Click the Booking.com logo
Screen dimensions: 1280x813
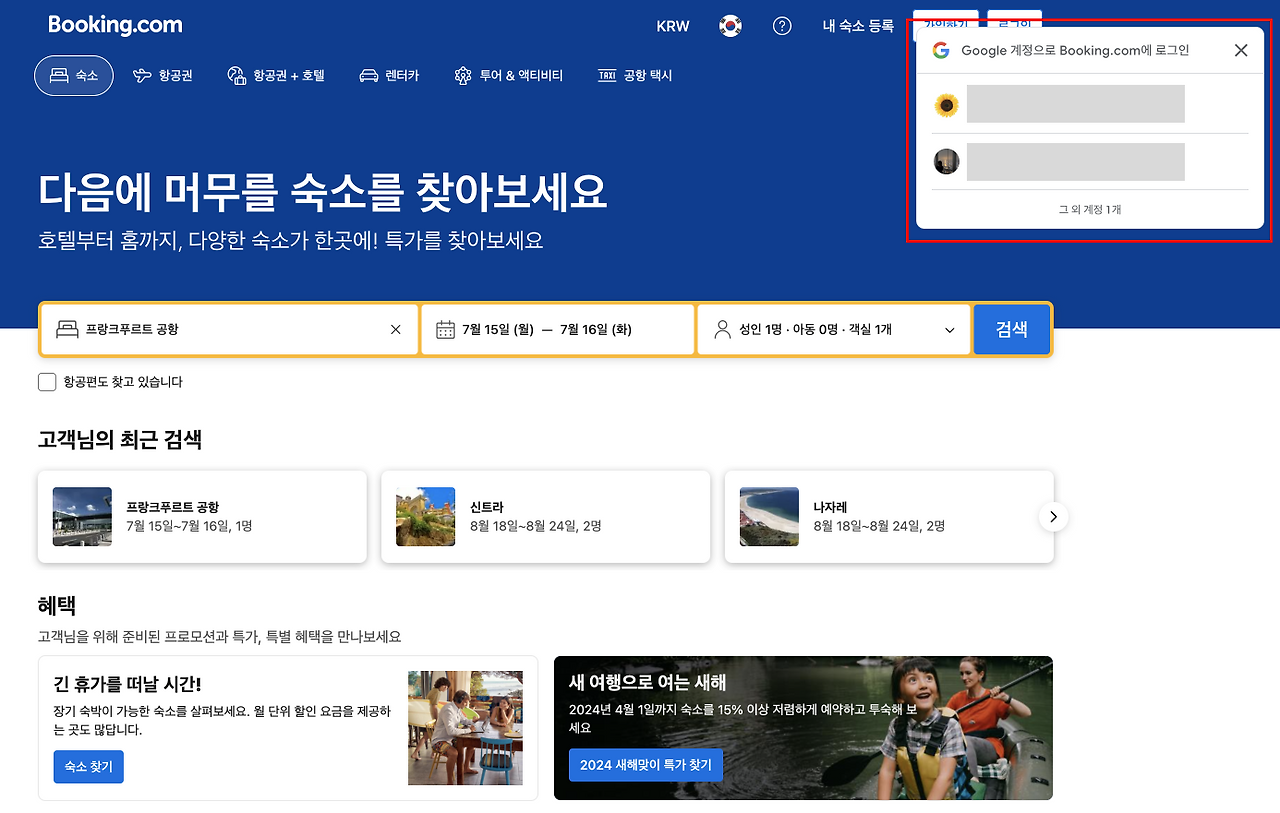point(115,25)
